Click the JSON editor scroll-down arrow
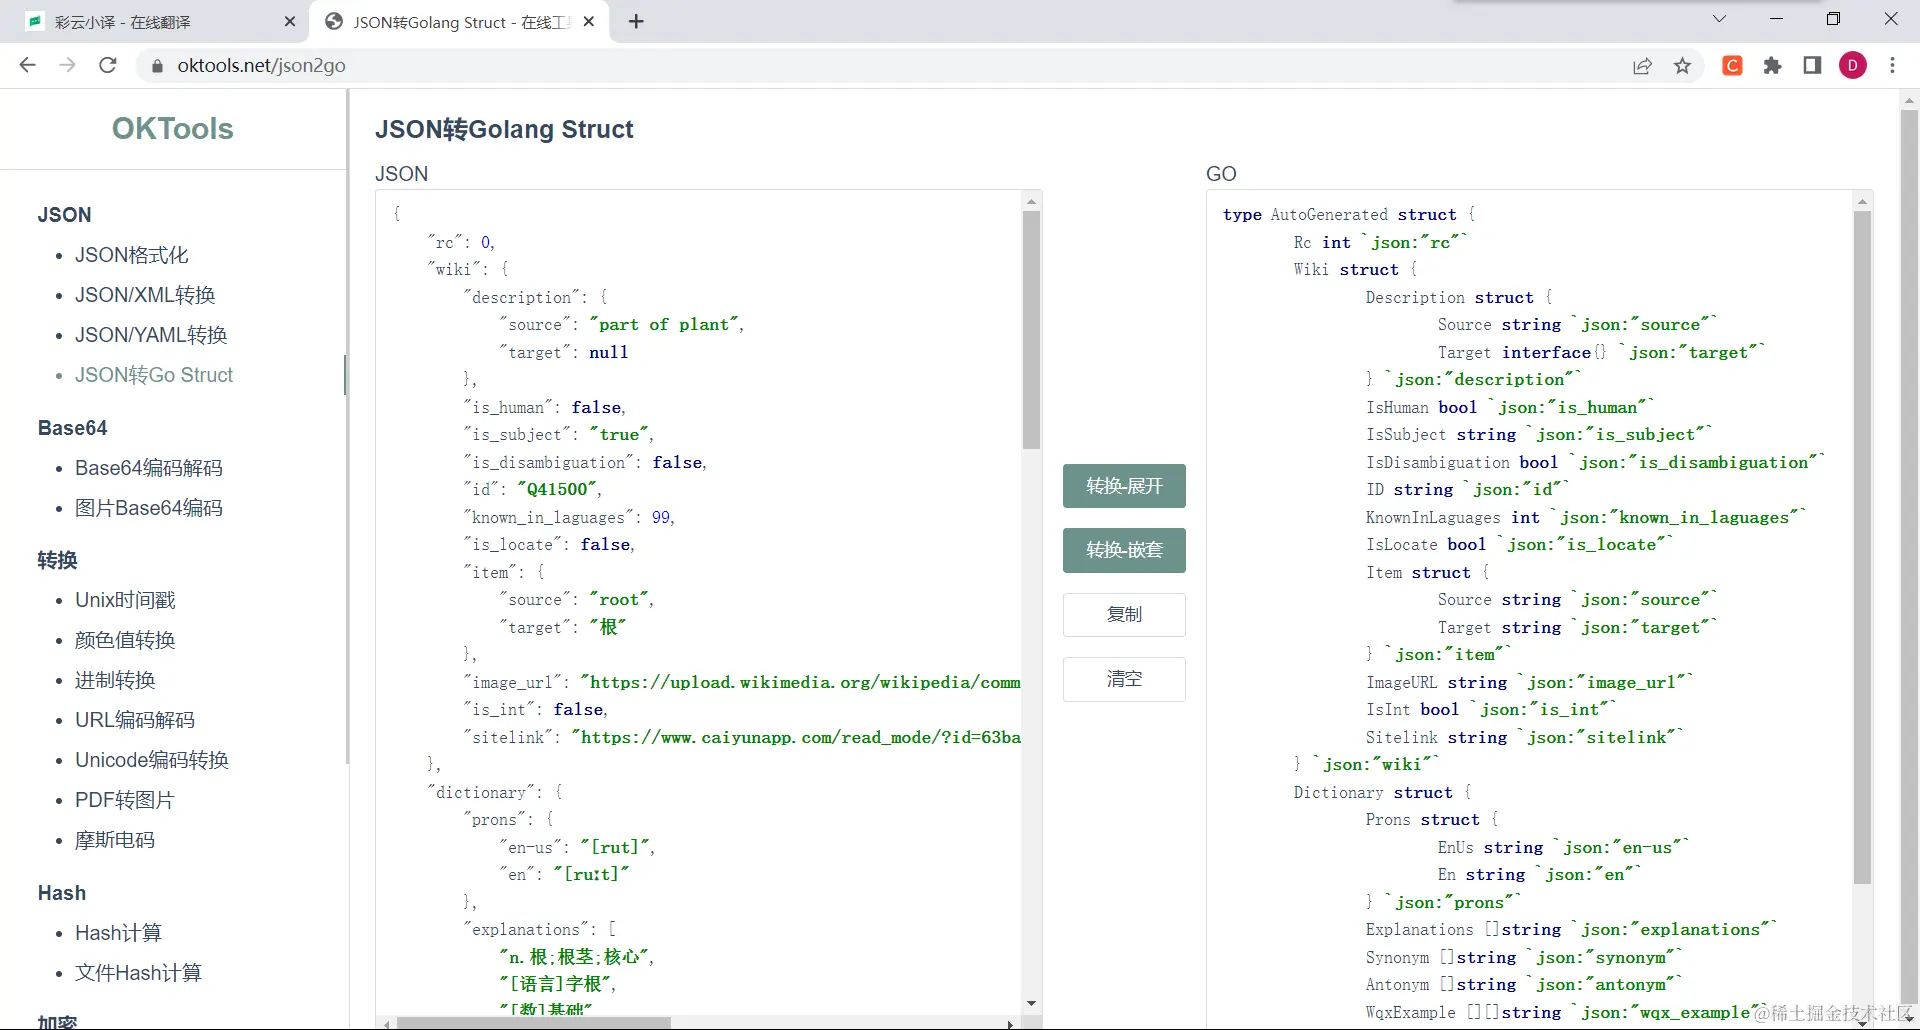1920x1030 pixels. click(1031, 1003)
